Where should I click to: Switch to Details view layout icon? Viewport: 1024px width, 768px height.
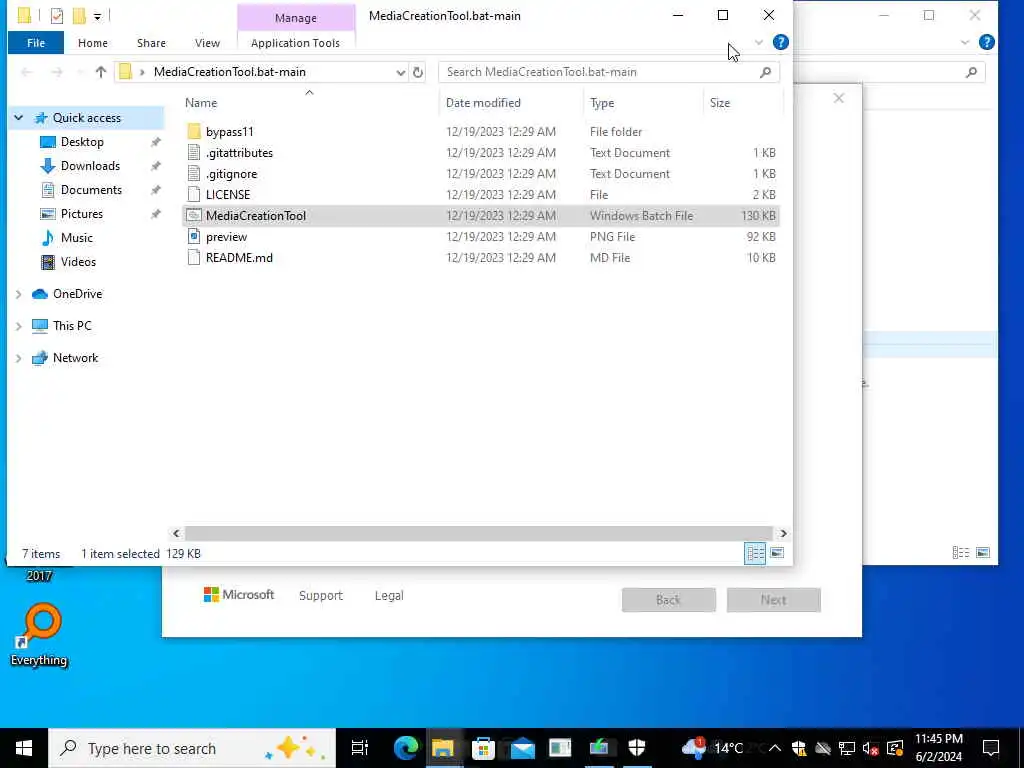click(755, 553)
